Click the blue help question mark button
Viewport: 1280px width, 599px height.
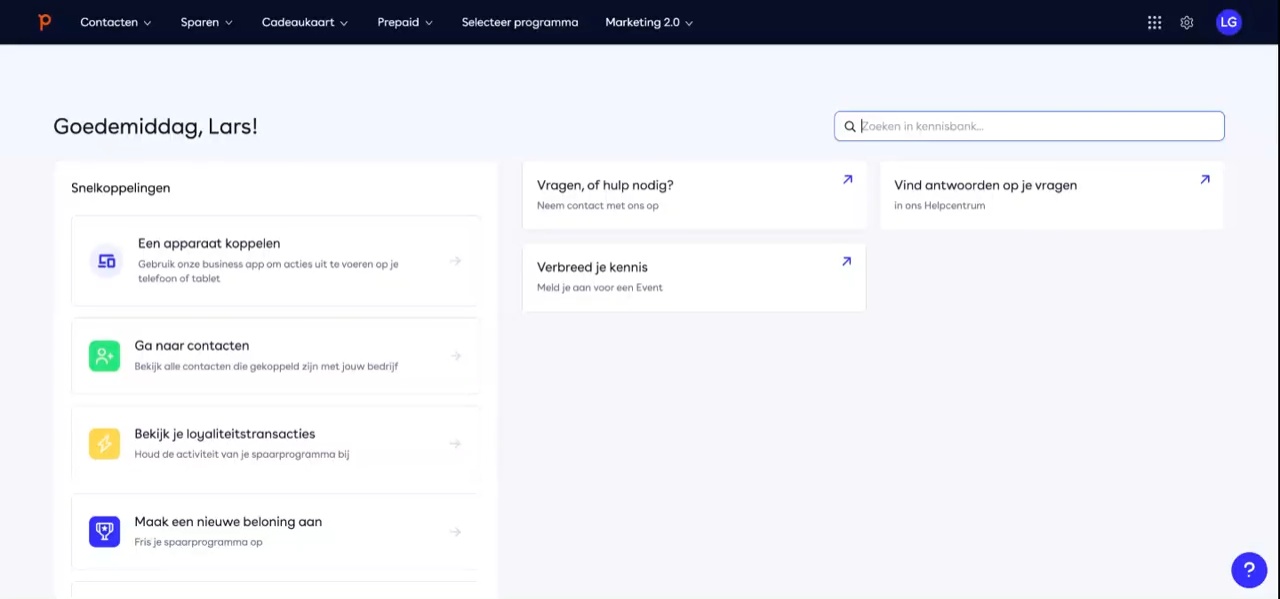[x=1249, y=570]
